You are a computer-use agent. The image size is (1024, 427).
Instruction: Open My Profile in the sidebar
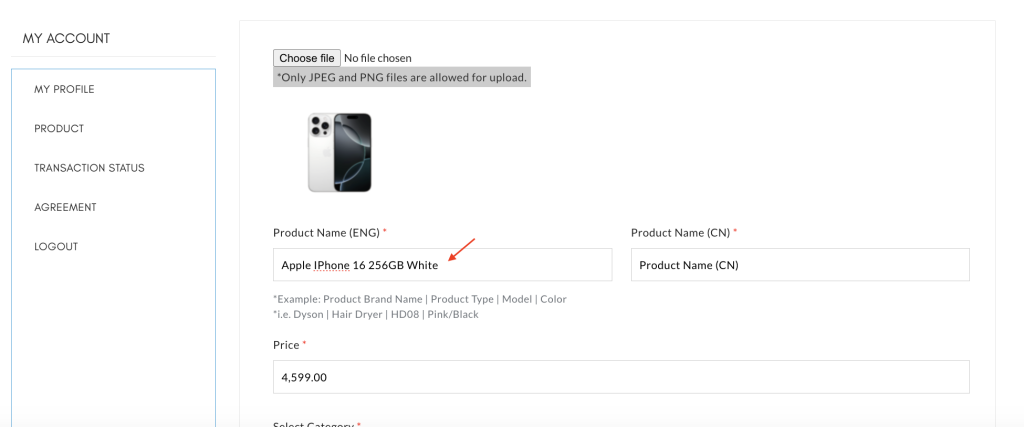tap(64, 89)
